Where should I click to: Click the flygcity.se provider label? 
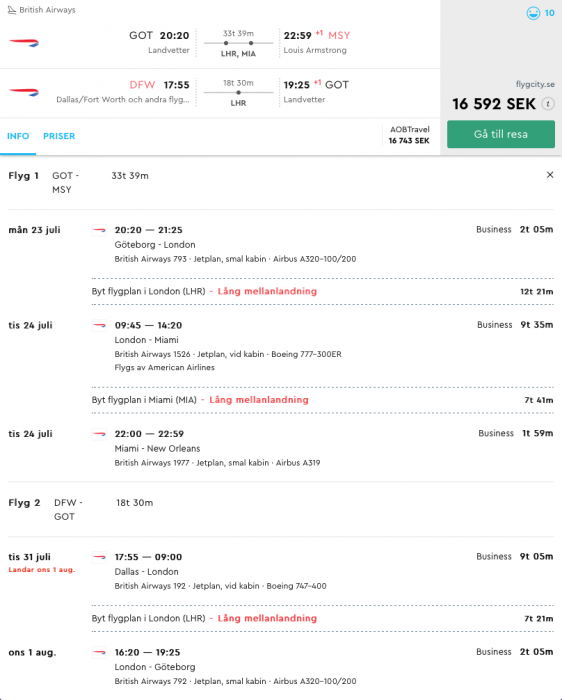(x=535, y=84)
